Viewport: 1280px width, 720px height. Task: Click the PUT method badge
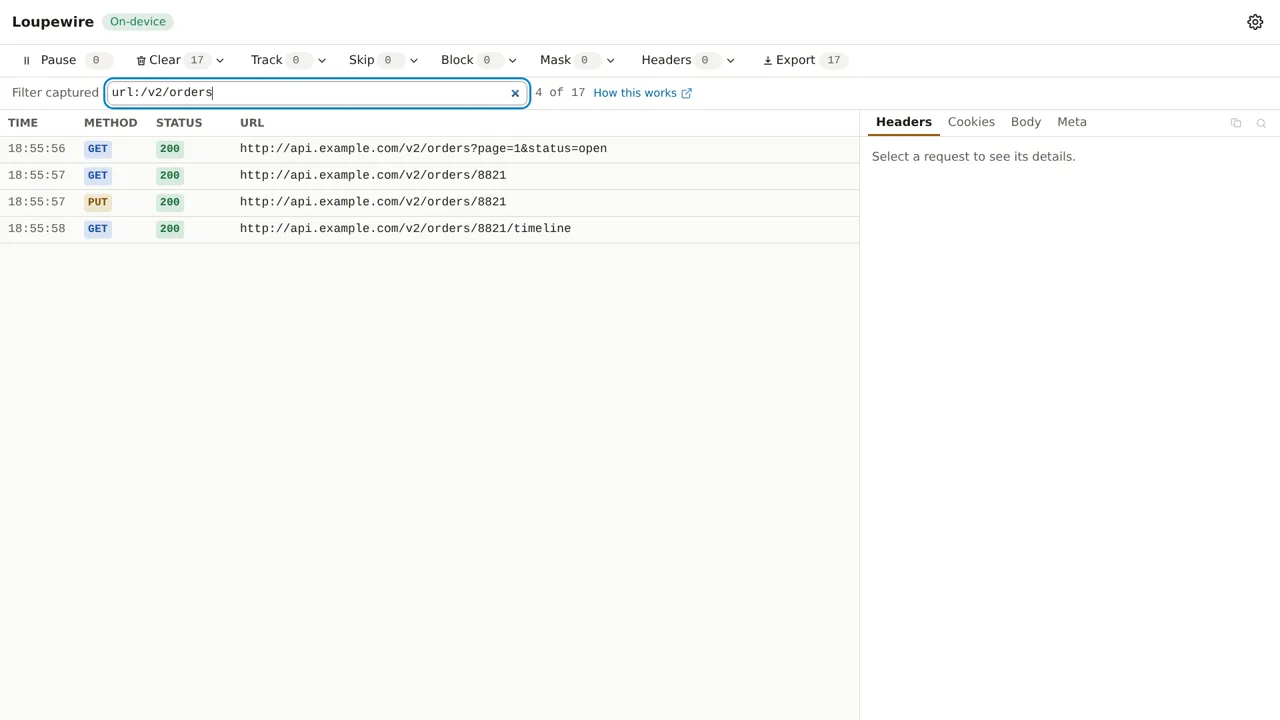[97, 202]
